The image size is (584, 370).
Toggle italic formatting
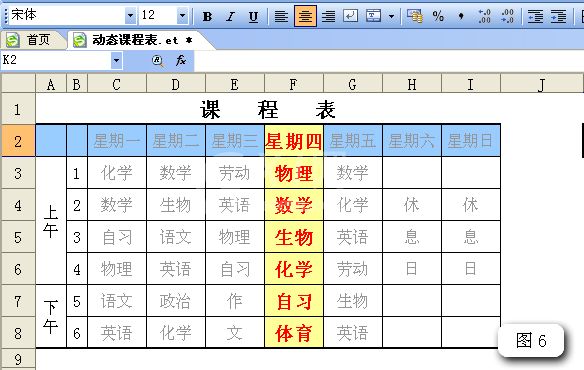[x=231, y=16]
